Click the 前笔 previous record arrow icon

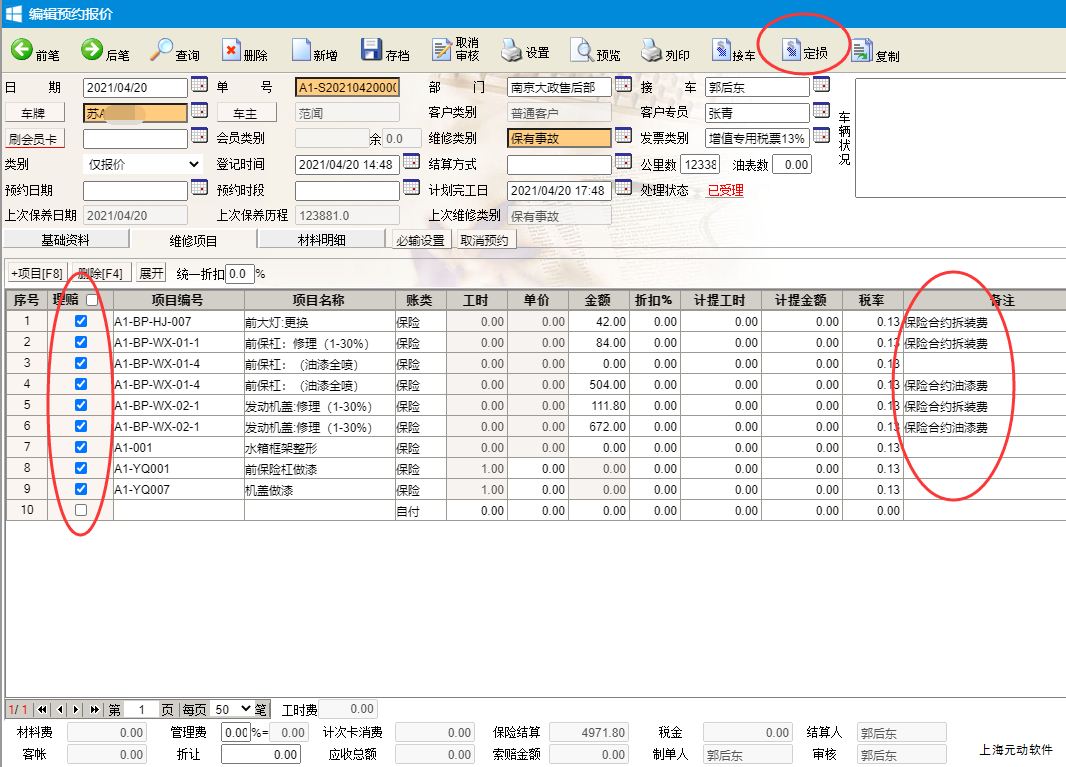[22, 50]
